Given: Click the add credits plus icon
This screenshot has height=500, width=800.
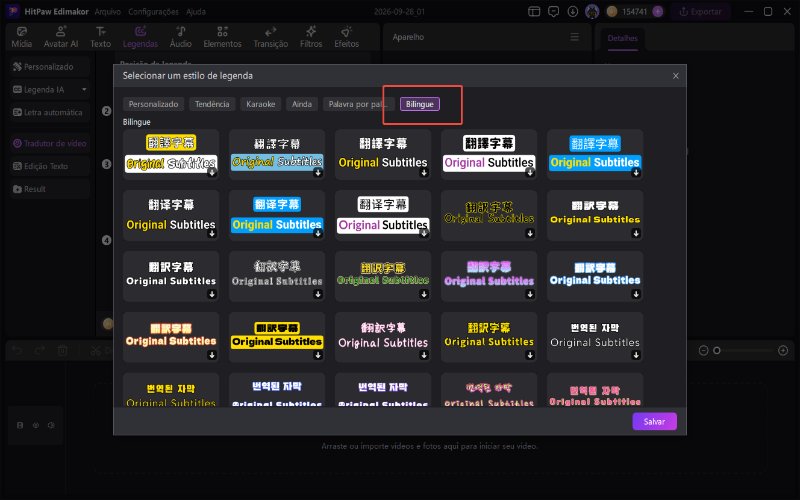Looking at the screenshot, I should click(658, 11).
